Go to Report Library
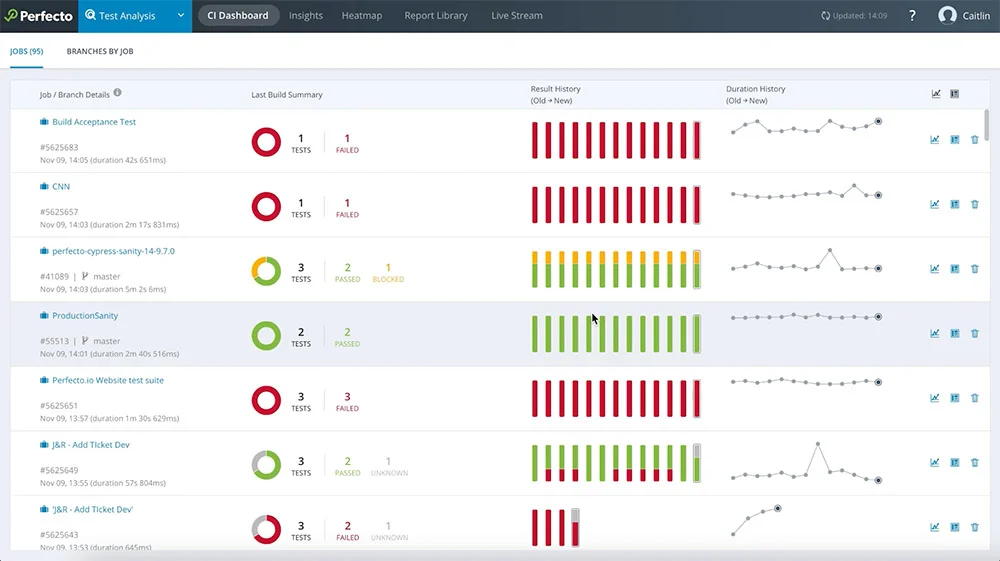 pos(436,16)
